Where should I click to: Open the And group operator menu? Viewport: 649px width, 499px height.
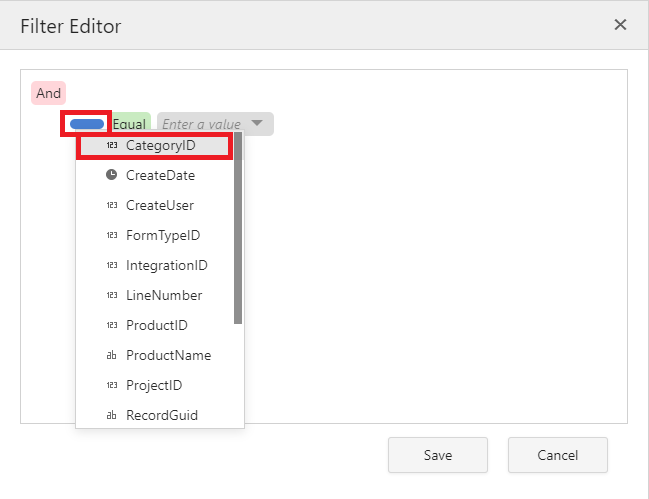48,93
